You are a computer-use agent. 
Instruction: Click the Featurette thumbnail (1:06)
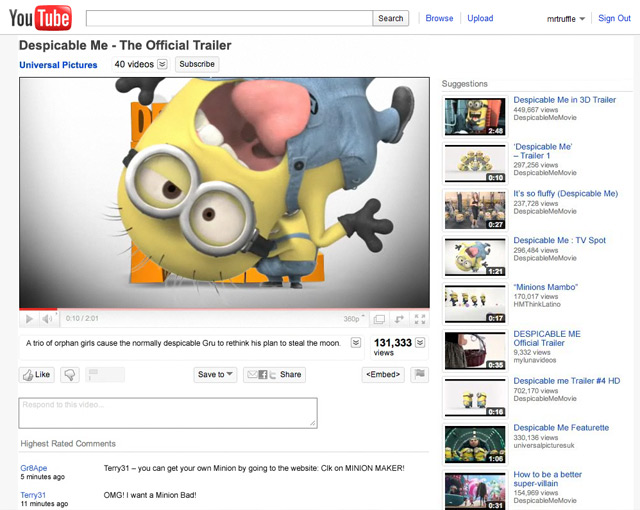[475, 444]
